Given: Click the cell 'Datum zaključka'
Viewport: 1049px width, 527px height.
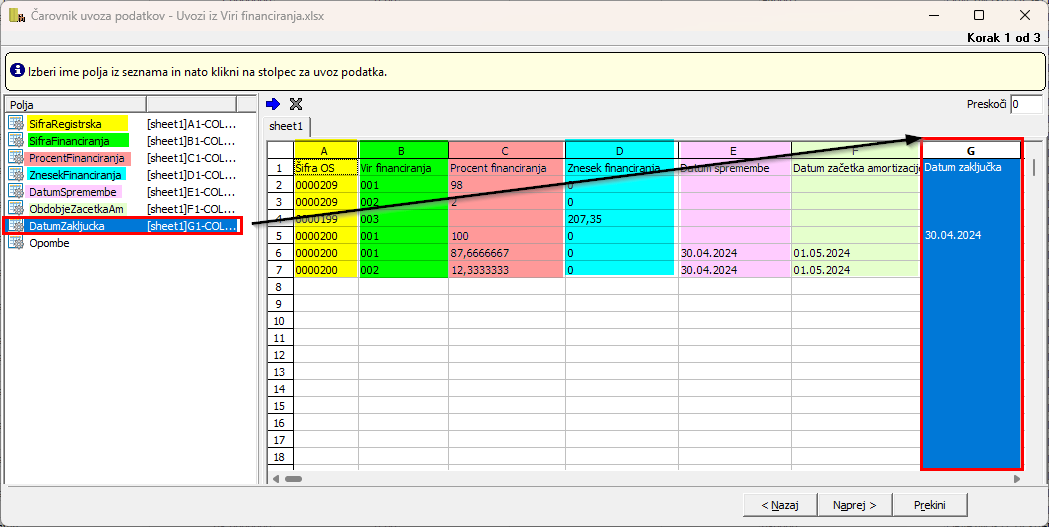Looking at the screenshot, I should click(x=971, y=168).
